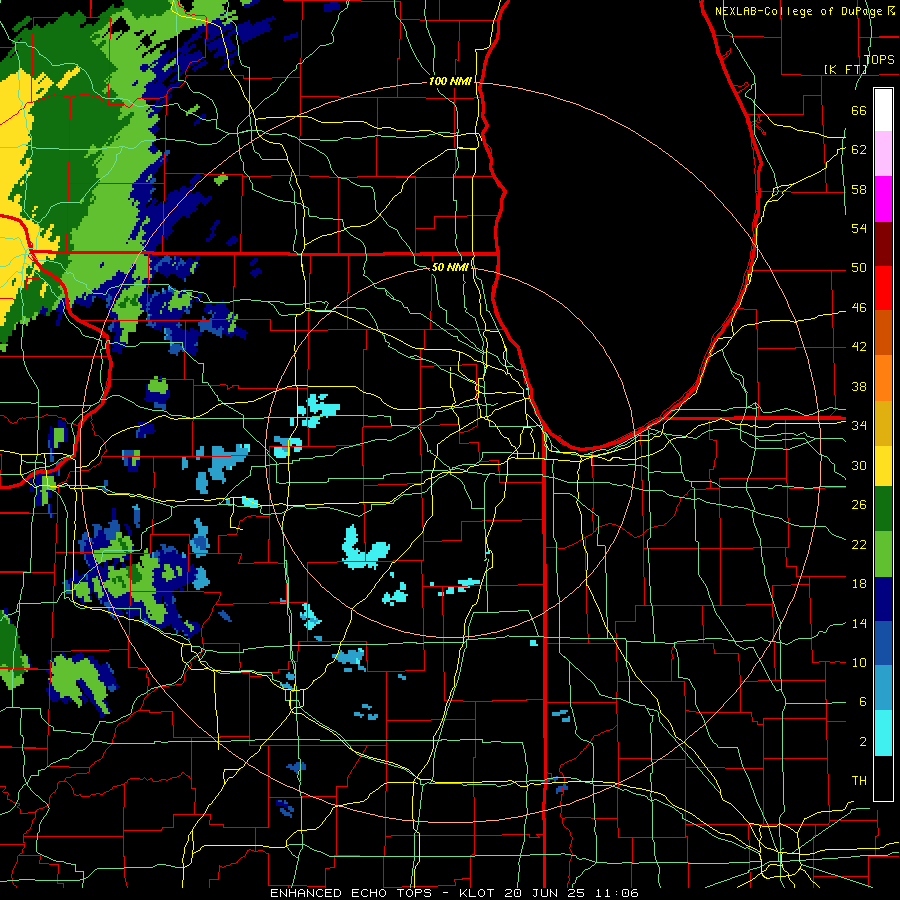
Task: Click the "50 NMI" range ring label
Action: 449,267
